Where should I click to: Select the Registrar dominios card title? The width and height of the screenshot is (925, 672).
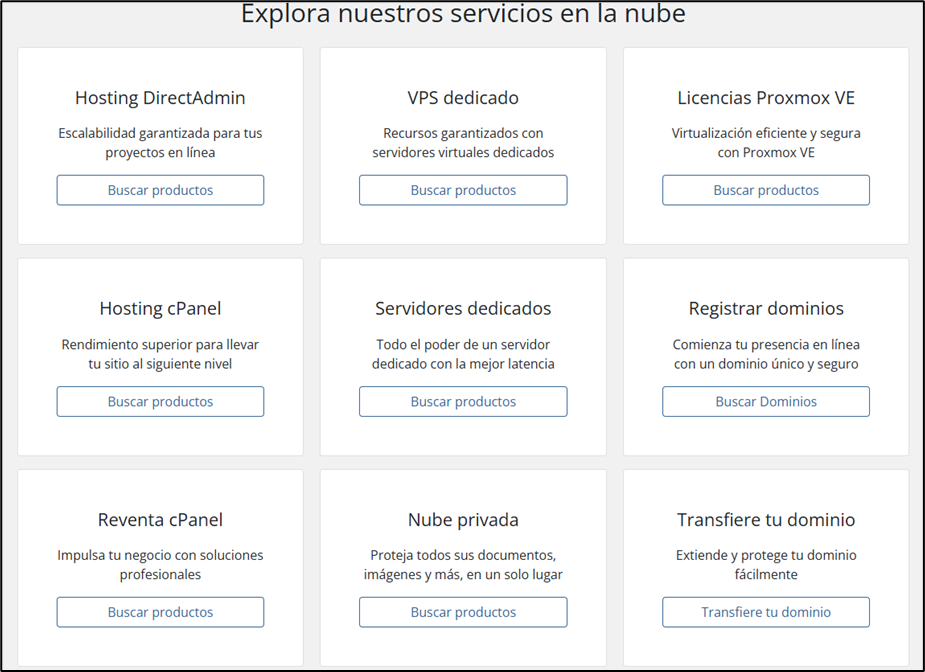[766, 309]
